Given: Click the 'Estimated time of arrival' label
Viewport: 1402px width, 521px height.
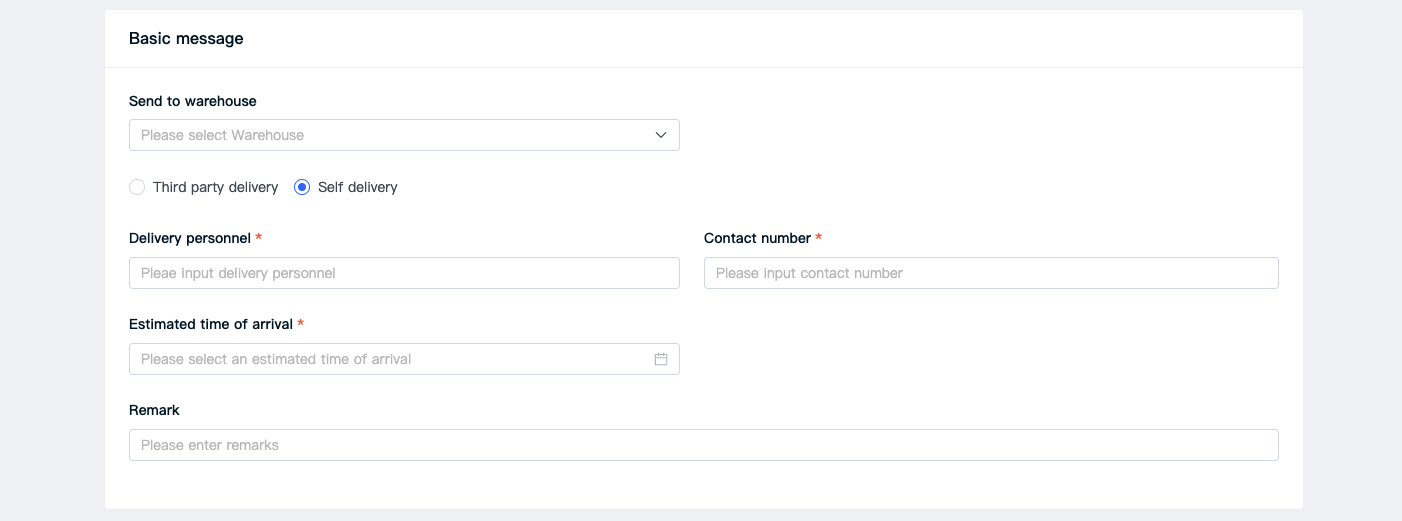Looking at the screenshot, I should click(x=211, y=324).
